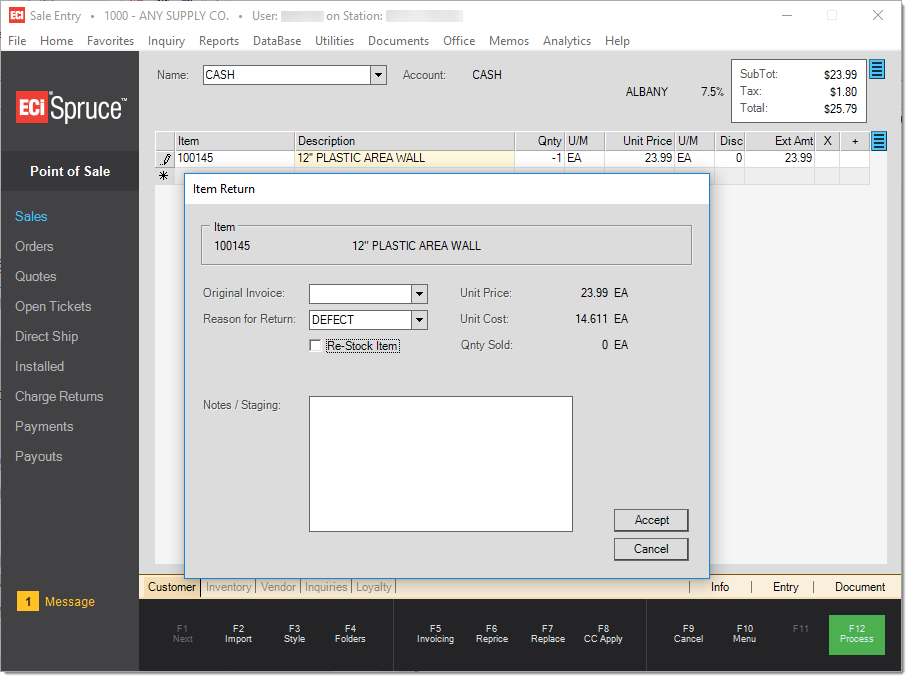Expand the customer Name dropdown
This screenshot has height=679, width=909.
(x=378, y=75)
